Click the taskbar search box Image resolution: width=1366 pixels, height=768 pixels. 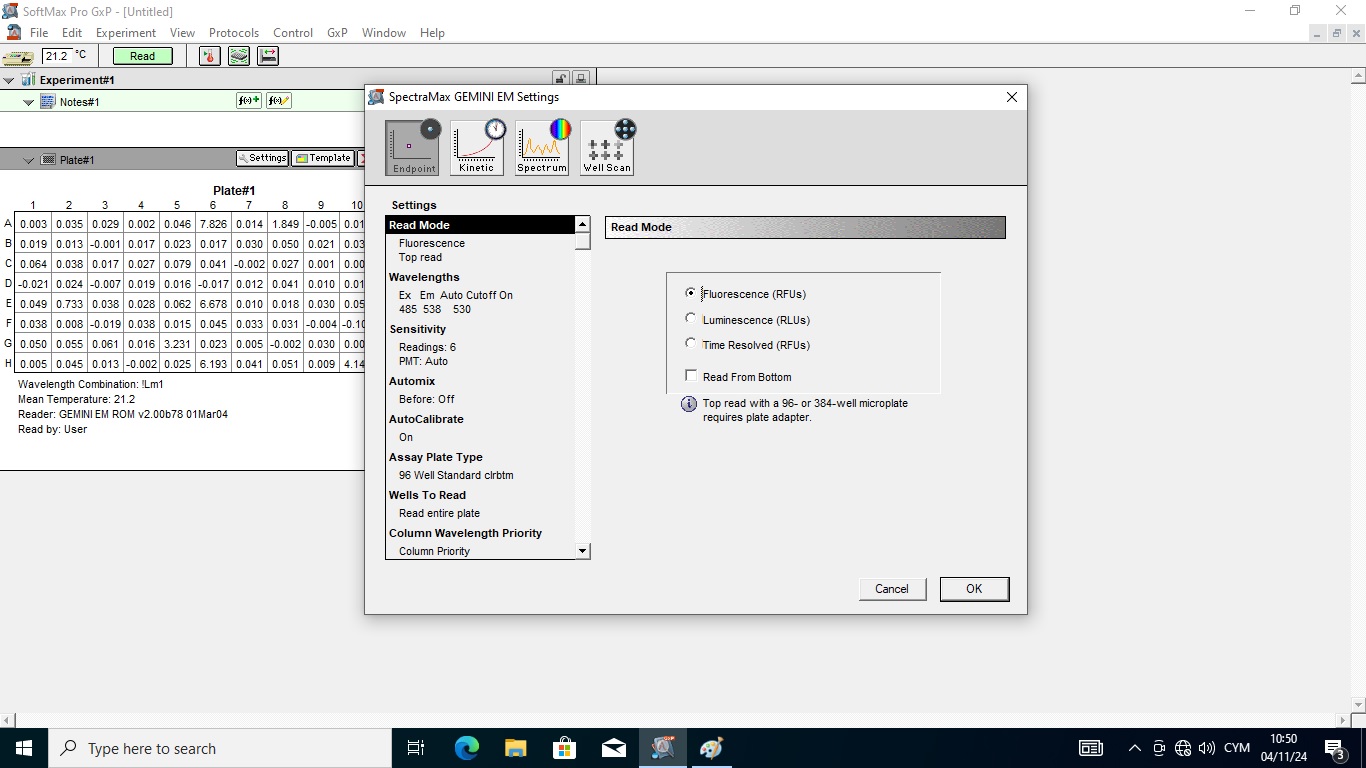pos(220,748)
